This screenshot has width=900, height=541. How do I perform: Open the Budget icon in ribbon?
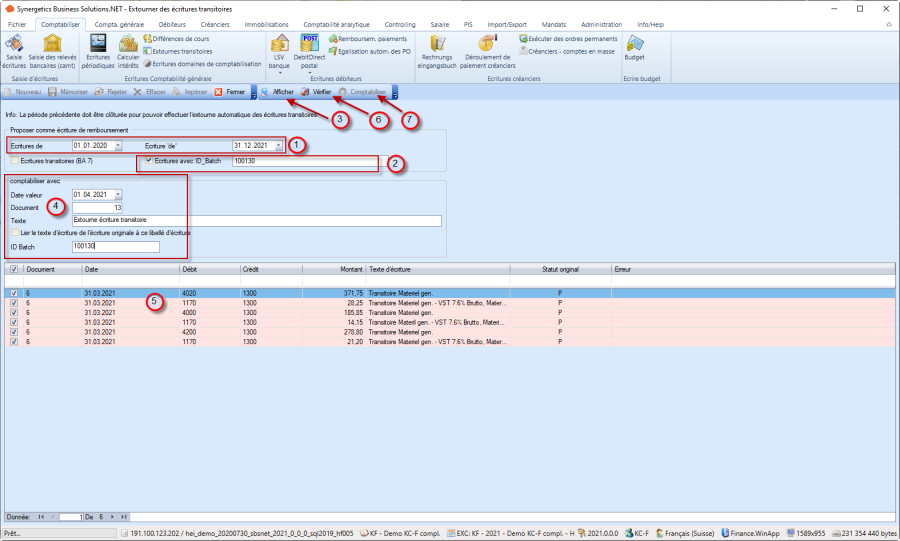634,48
